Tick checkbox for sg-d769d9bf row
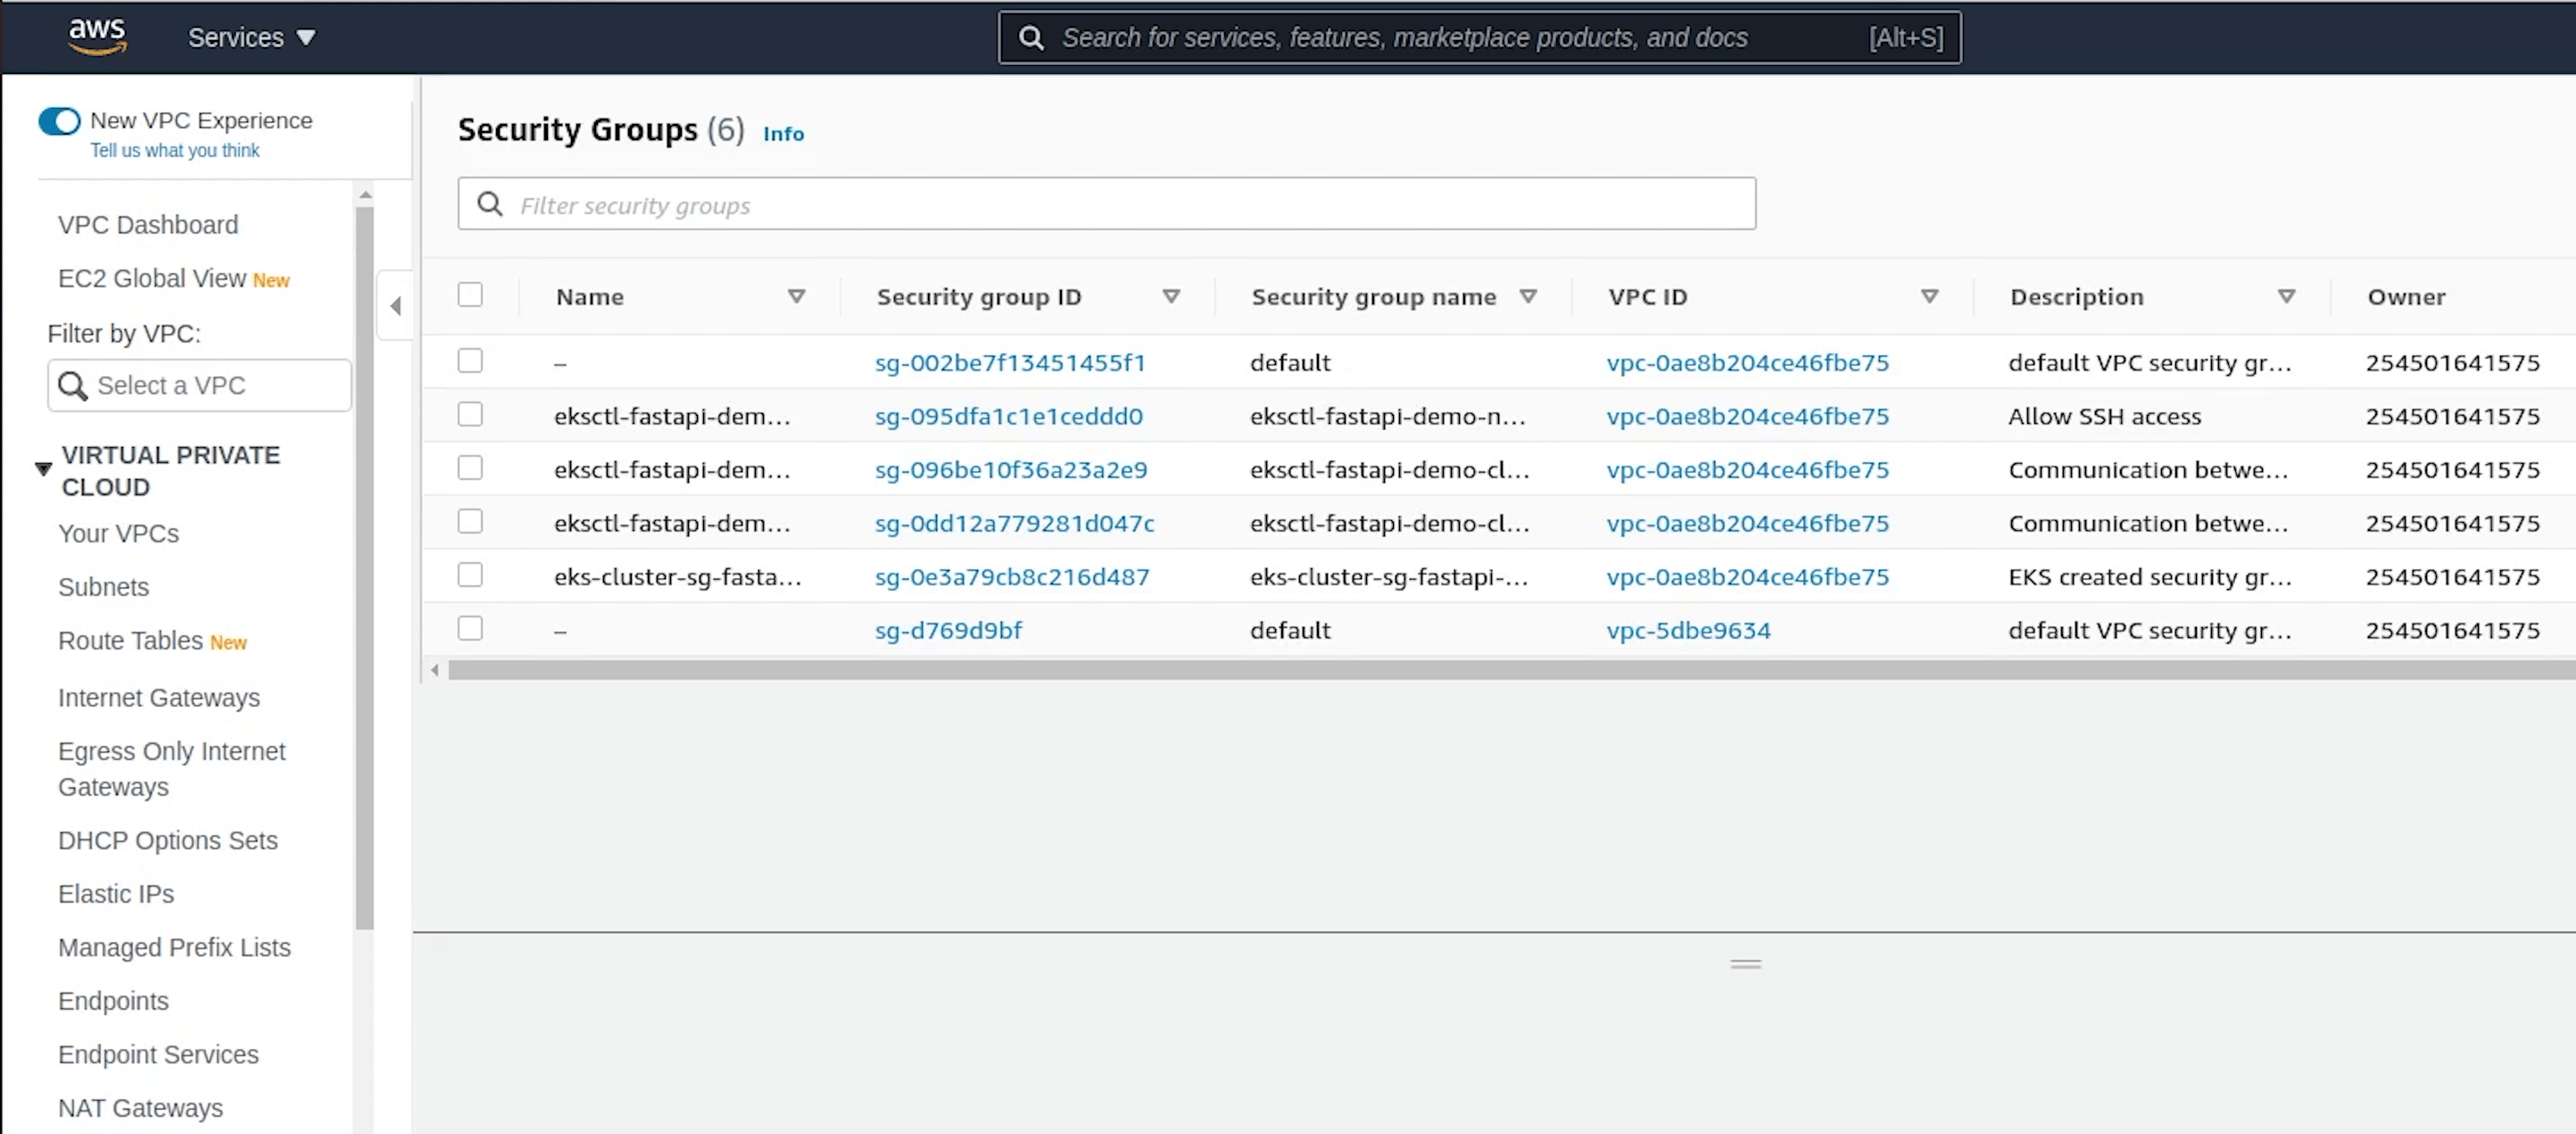This screenshot has height=1134, width=2576. pyautogui.click(x=470, y=629)
